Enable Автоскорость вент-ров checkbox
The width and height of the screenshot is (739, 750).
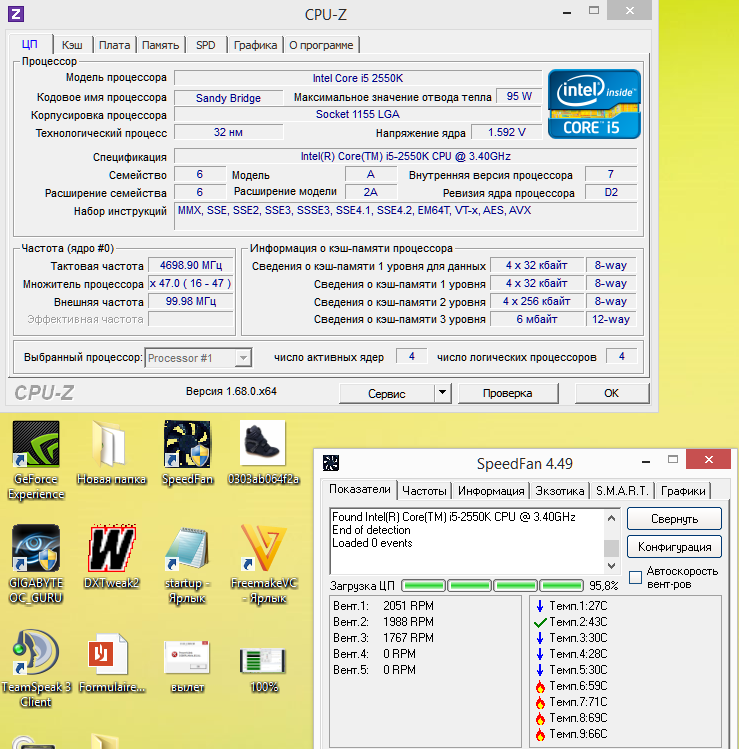(x=634, y=579)
